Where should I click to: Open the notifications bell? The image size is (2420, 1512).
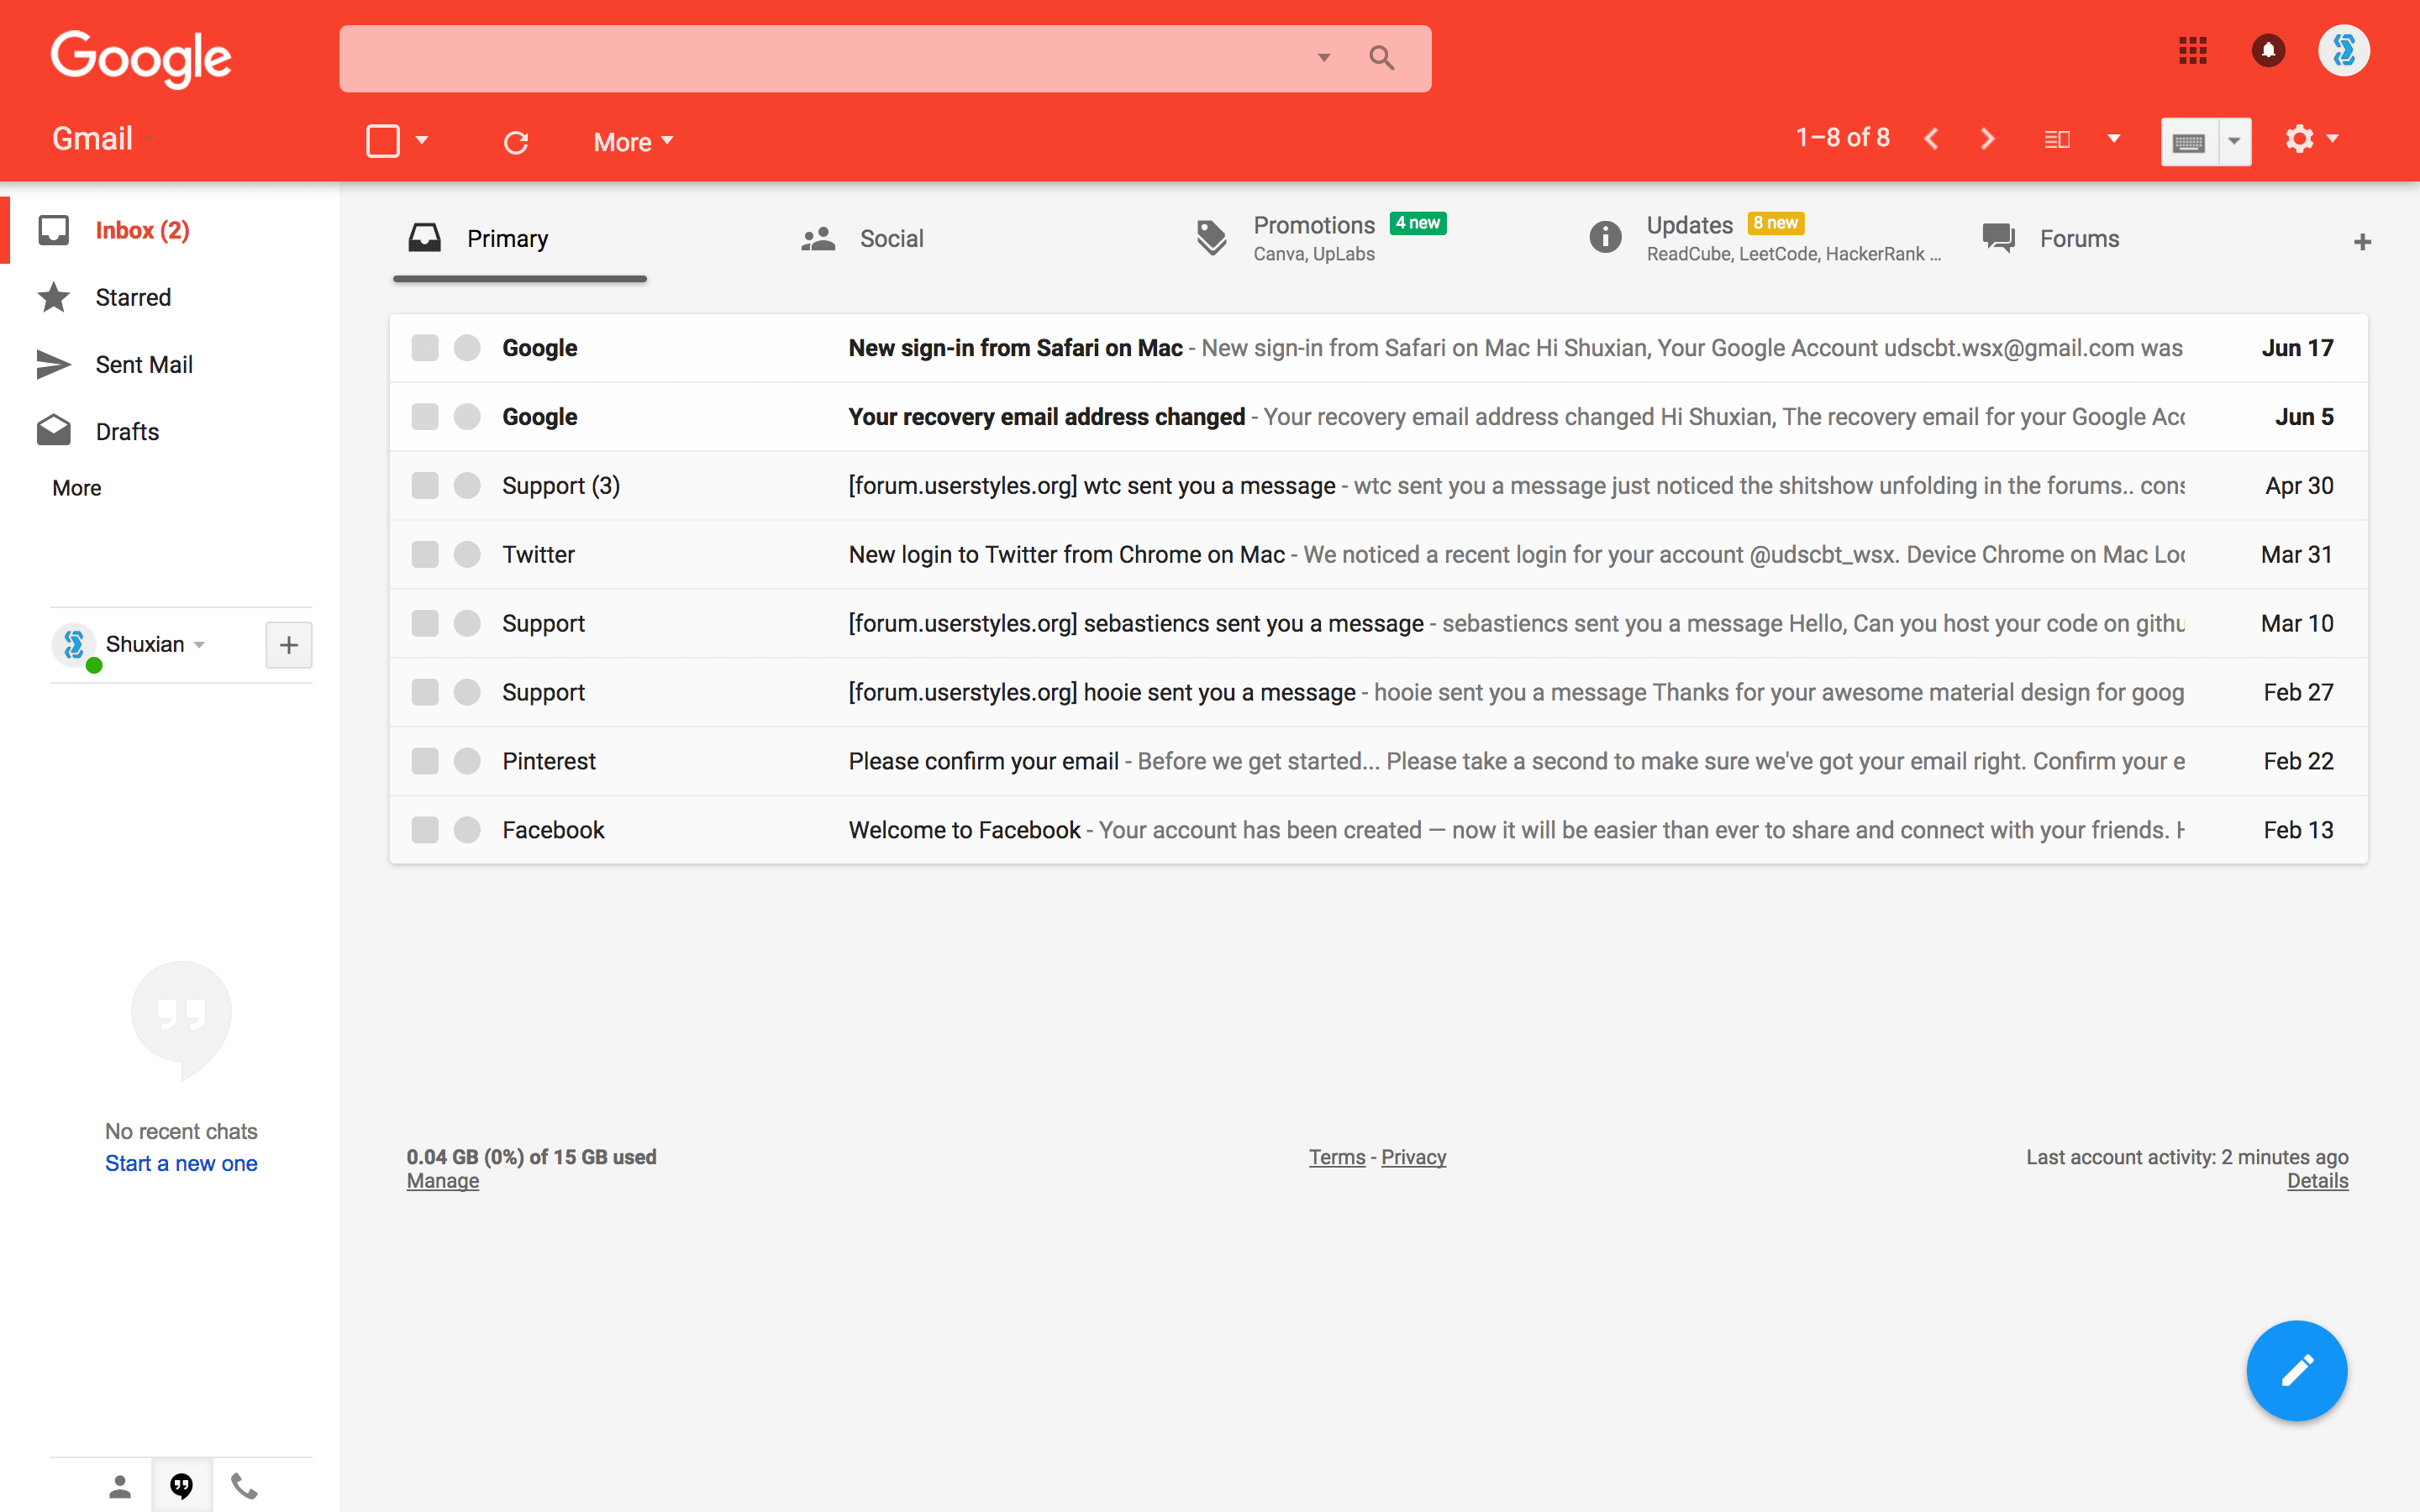tap(2268, 50)
